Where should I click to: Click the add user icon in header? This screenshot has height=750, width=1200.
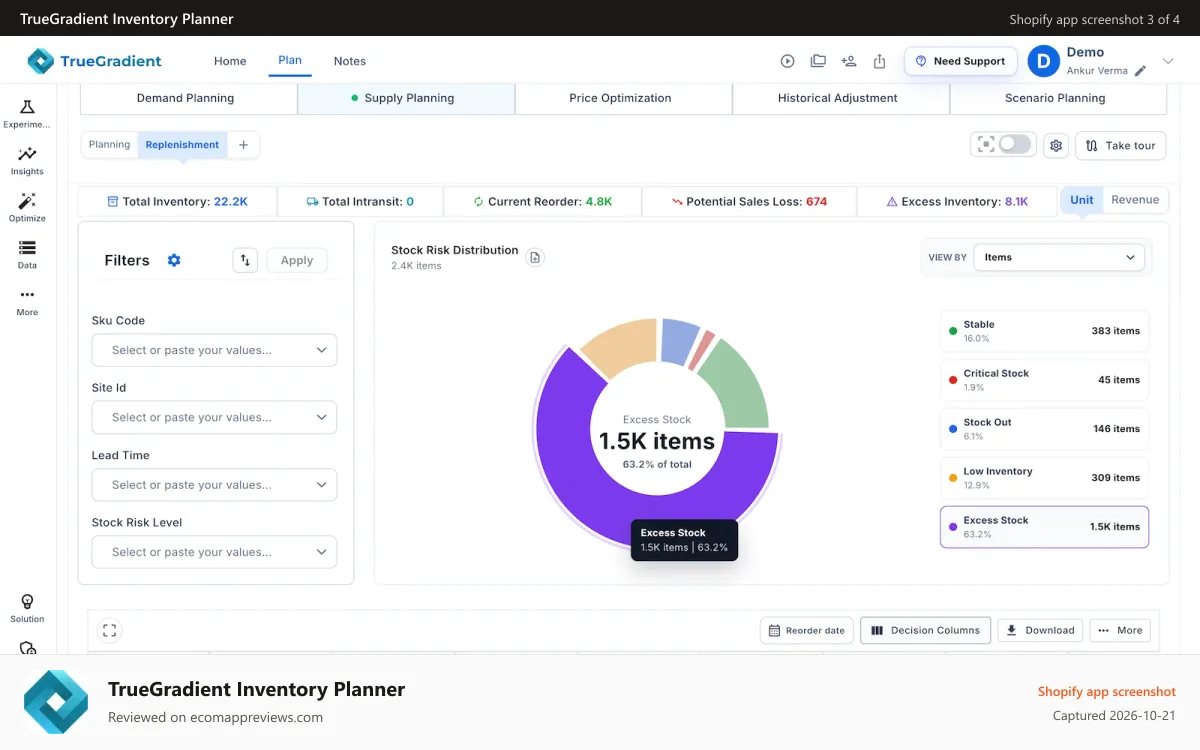coord(849,61)
